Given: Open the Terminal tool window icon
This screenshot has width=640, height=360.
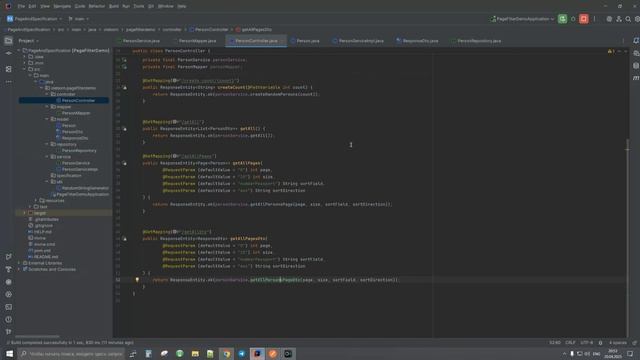Looking at the screenshot, I should (x=8, y=307).
